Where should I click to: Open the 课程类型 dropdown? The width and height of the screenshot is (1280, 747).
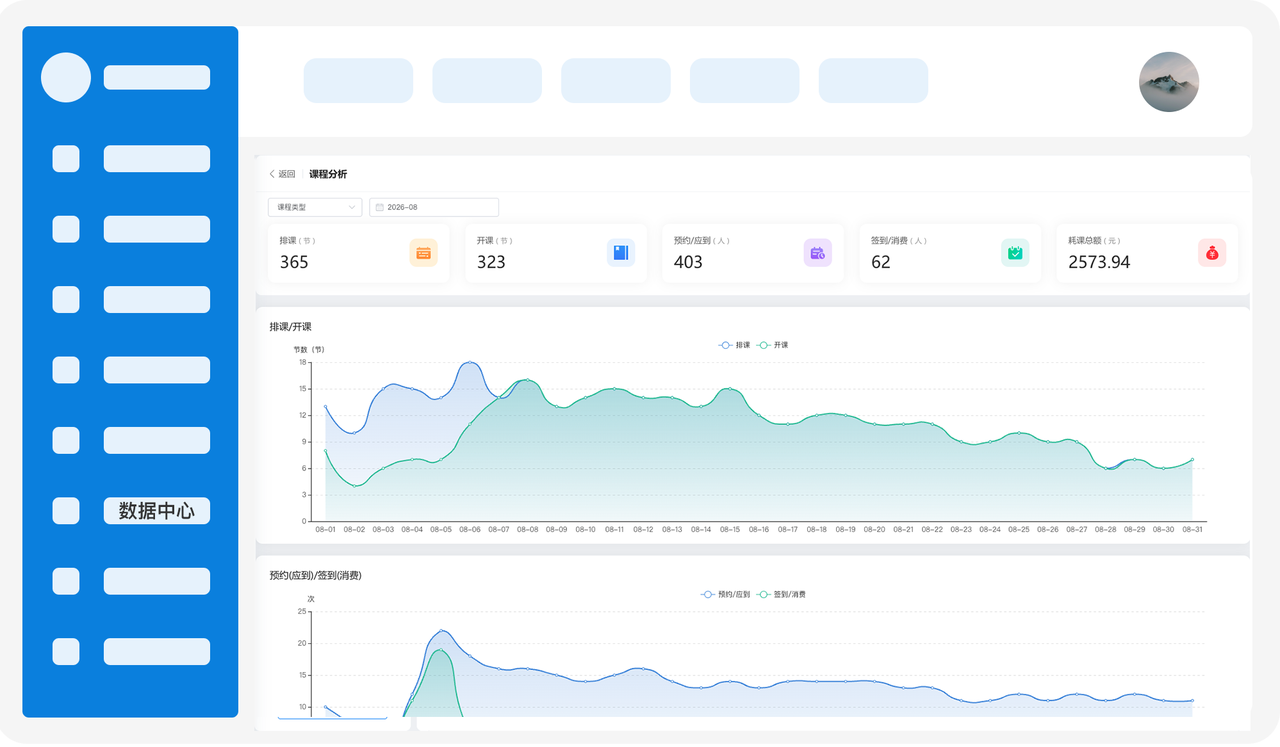315,207
